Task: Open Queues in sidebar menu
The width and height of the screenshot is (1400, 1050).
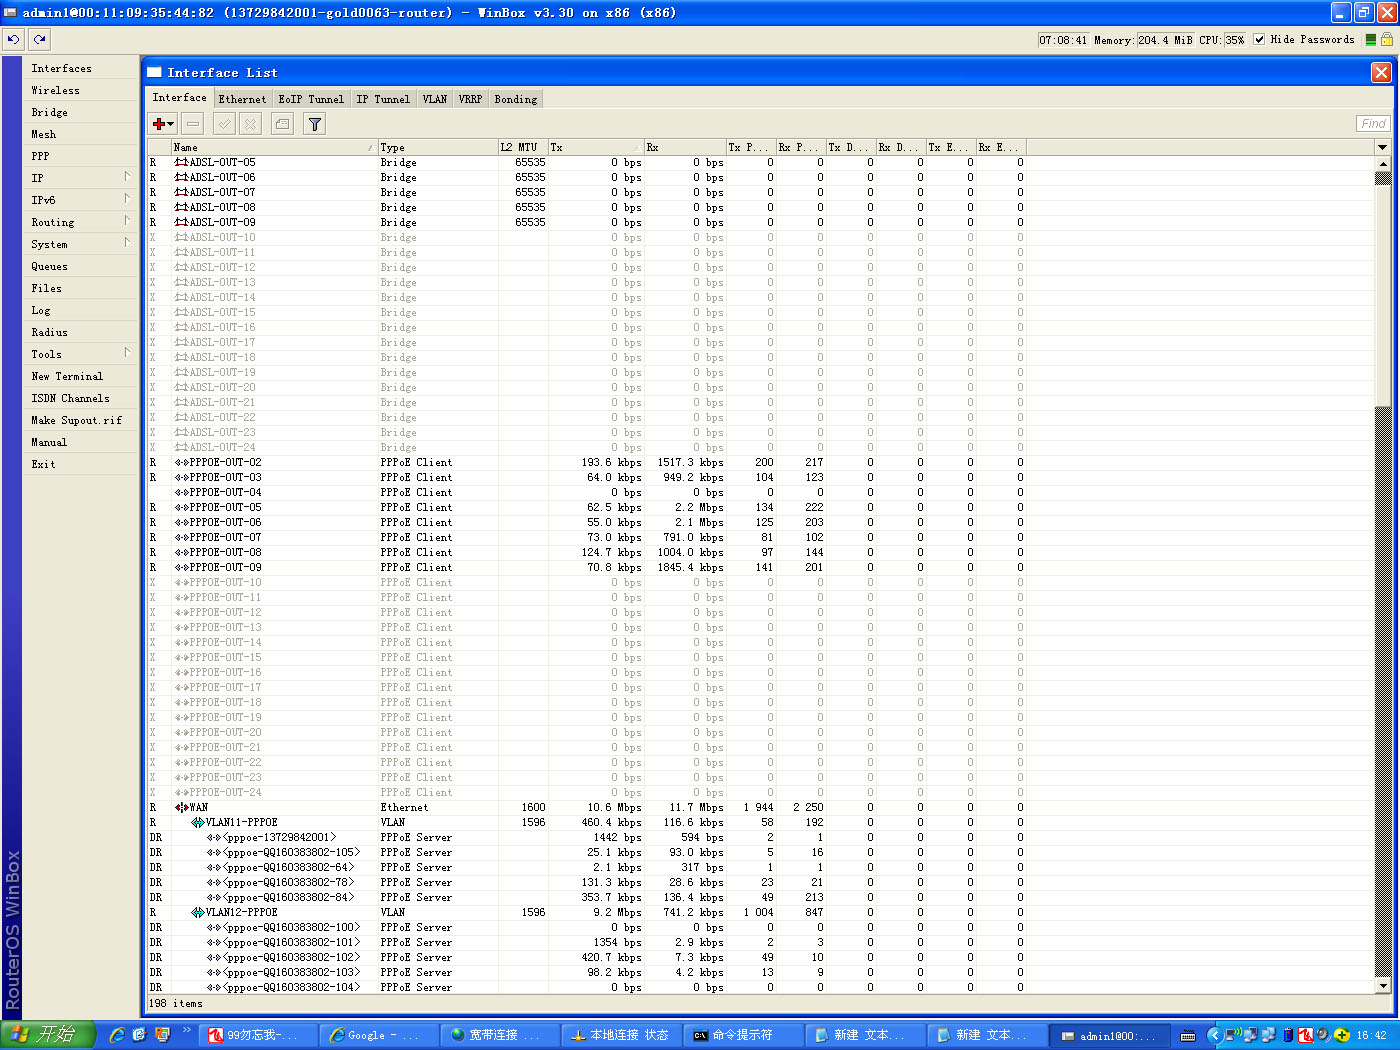Action: pos(80,266)
